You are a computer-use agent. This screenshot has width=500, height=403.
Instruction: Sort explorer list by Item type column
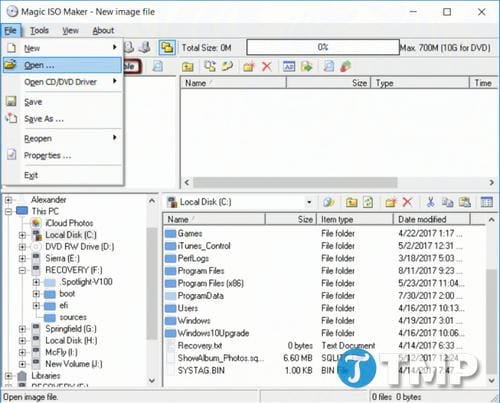click(x=354, y=219)
